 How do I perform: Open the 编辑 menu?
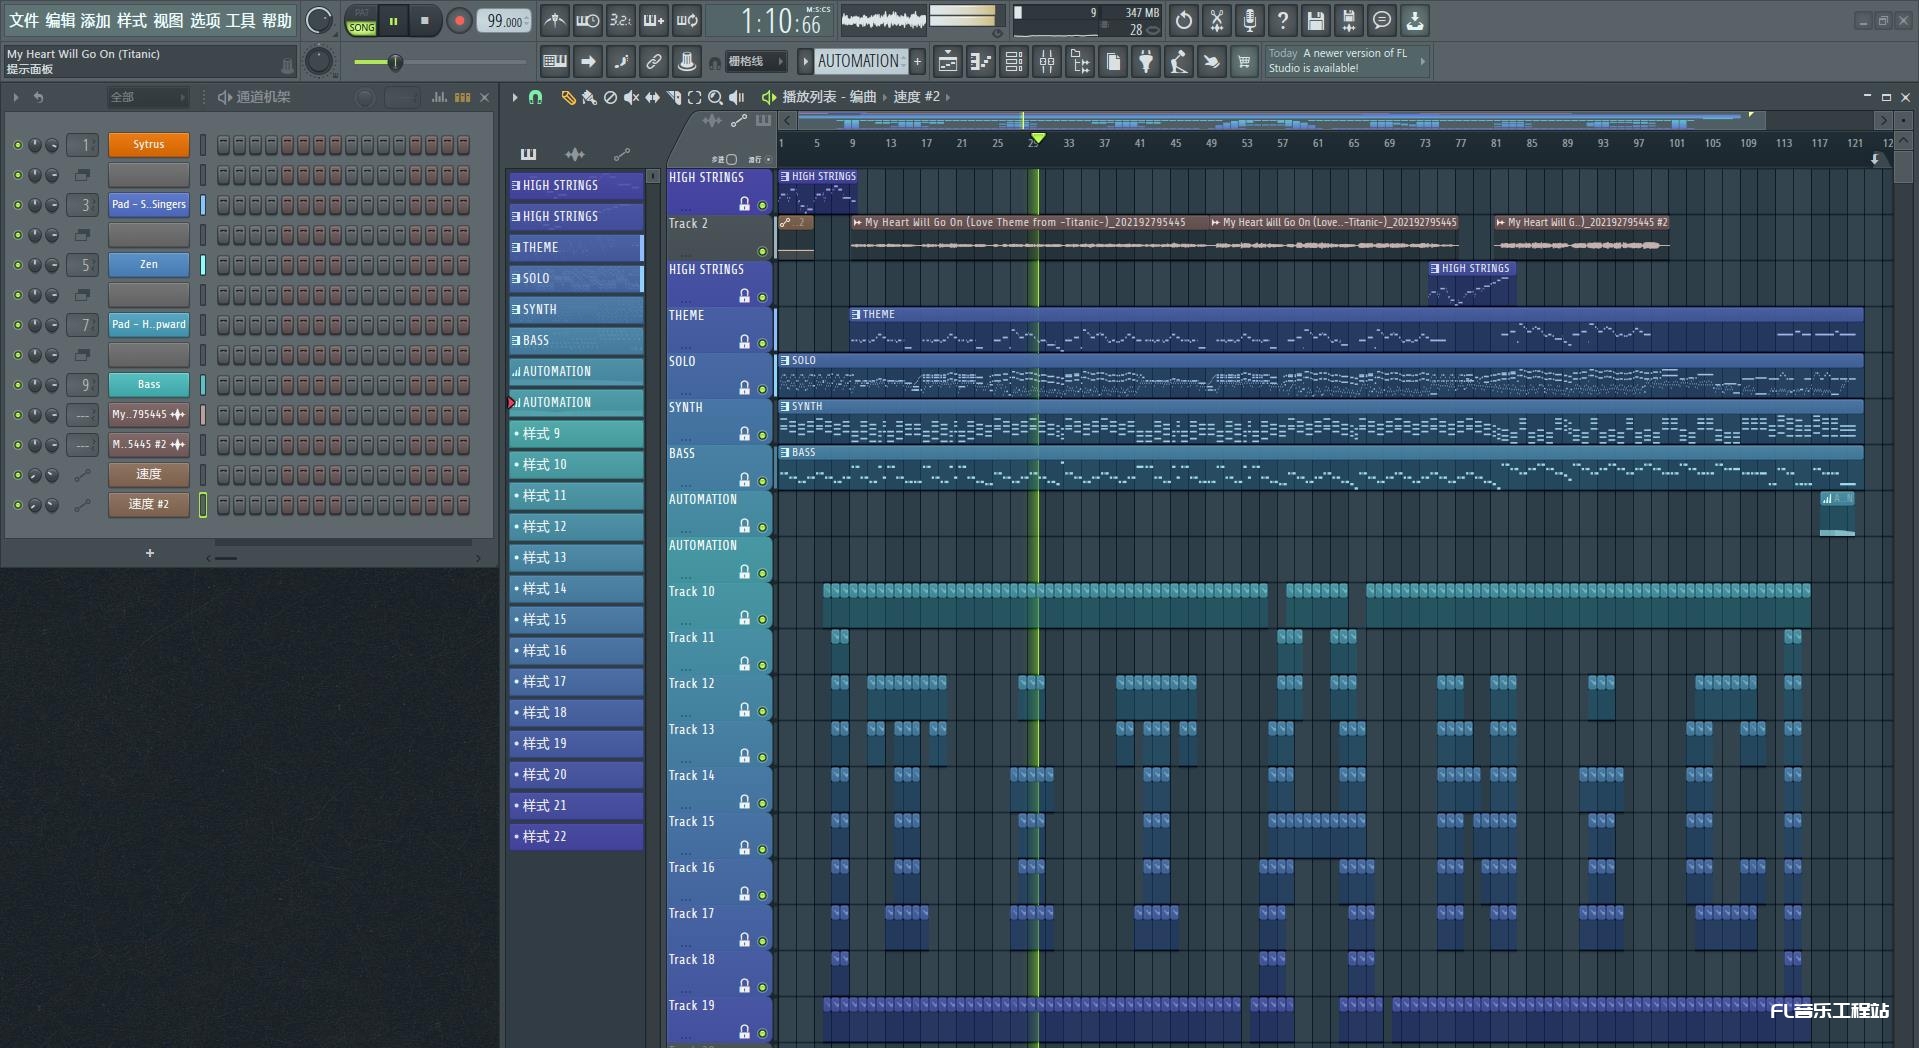[x=60, y=21]
